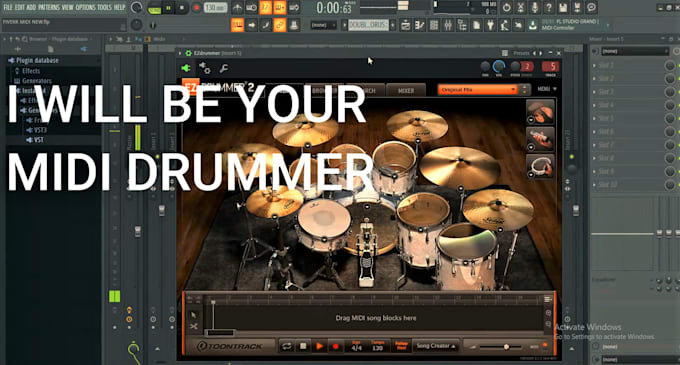
Task: Click the undo history circular arrow icon
Action: tap(506, 7)
